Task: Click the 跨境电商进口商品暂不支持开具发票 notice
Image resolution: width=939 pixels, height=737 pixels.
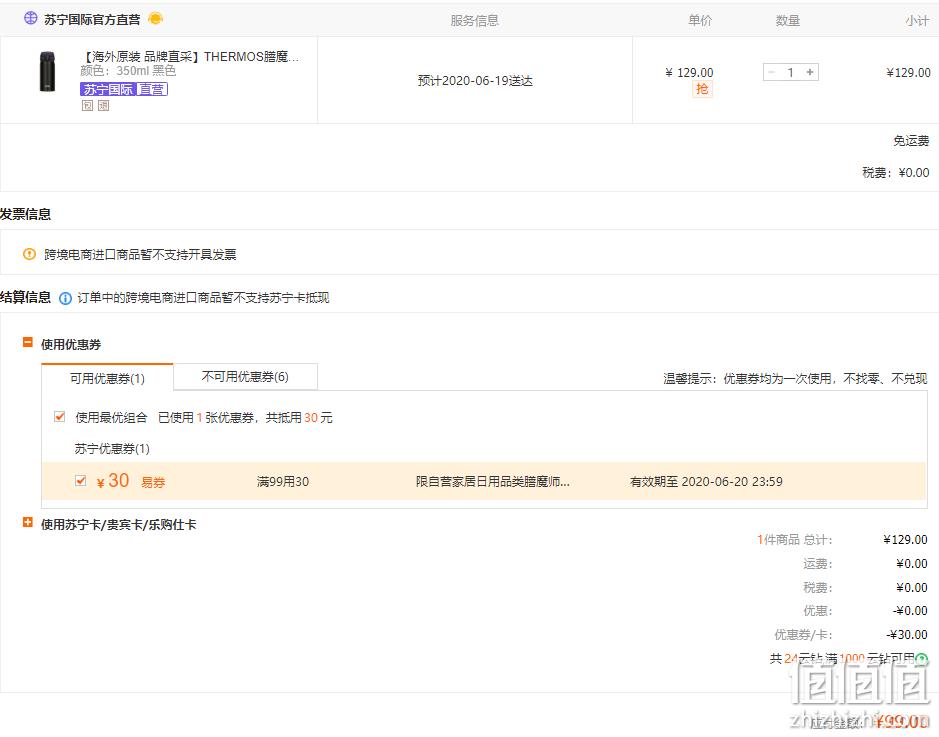Action: 140,254
